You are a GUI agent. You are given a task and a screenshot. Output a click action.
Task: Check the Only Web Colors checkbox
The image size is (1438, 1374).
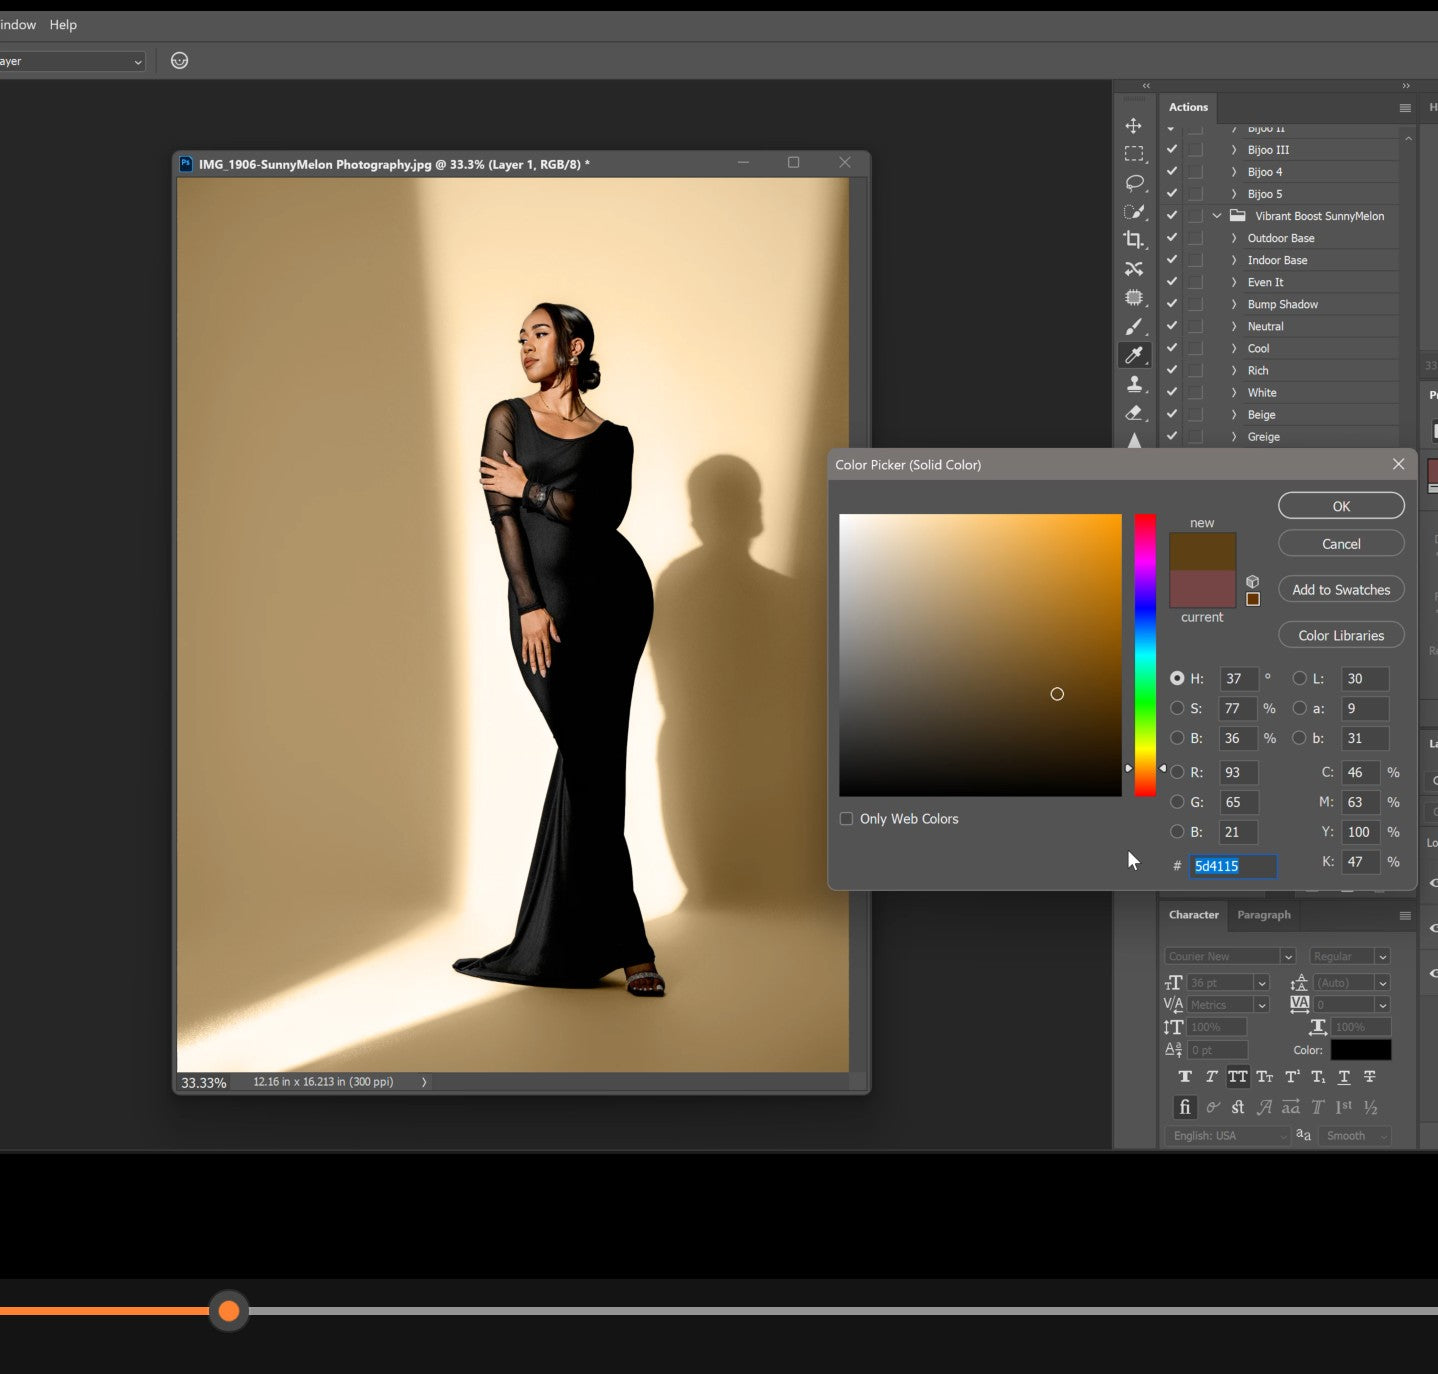(x=846, y=818)
